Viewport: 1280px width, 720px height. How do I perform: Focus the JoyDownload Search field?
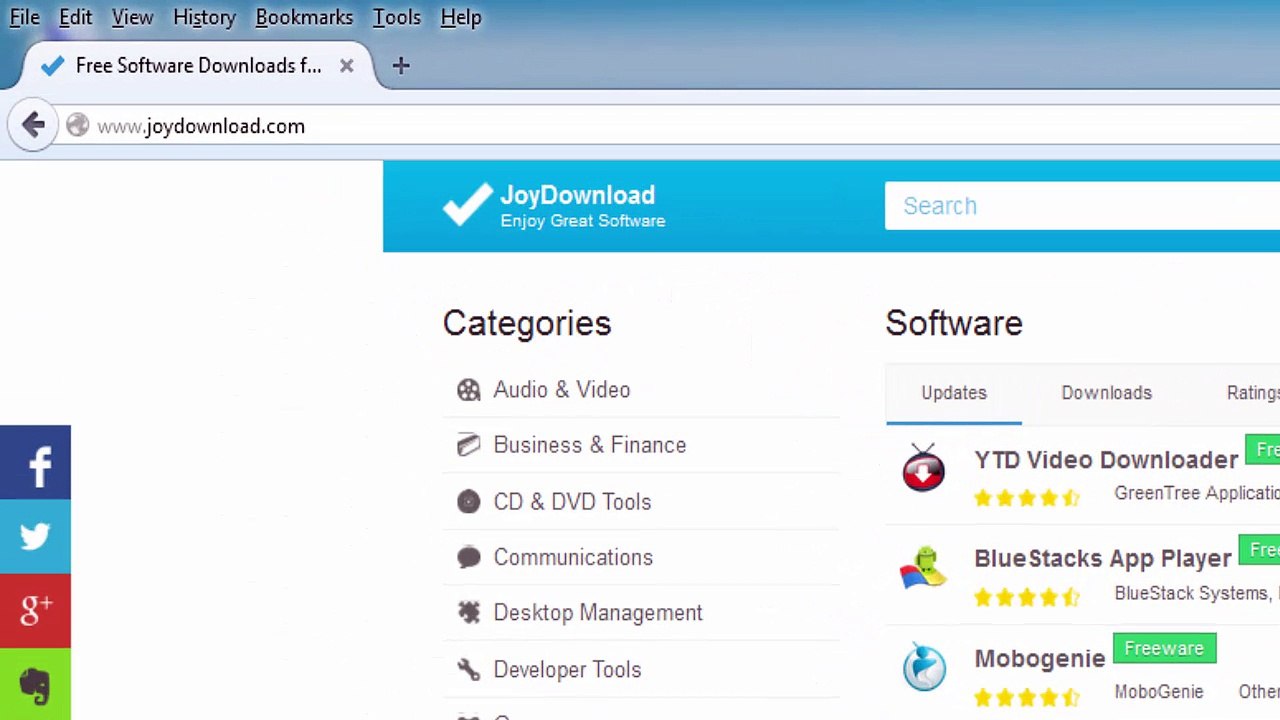coord(1082,206)
